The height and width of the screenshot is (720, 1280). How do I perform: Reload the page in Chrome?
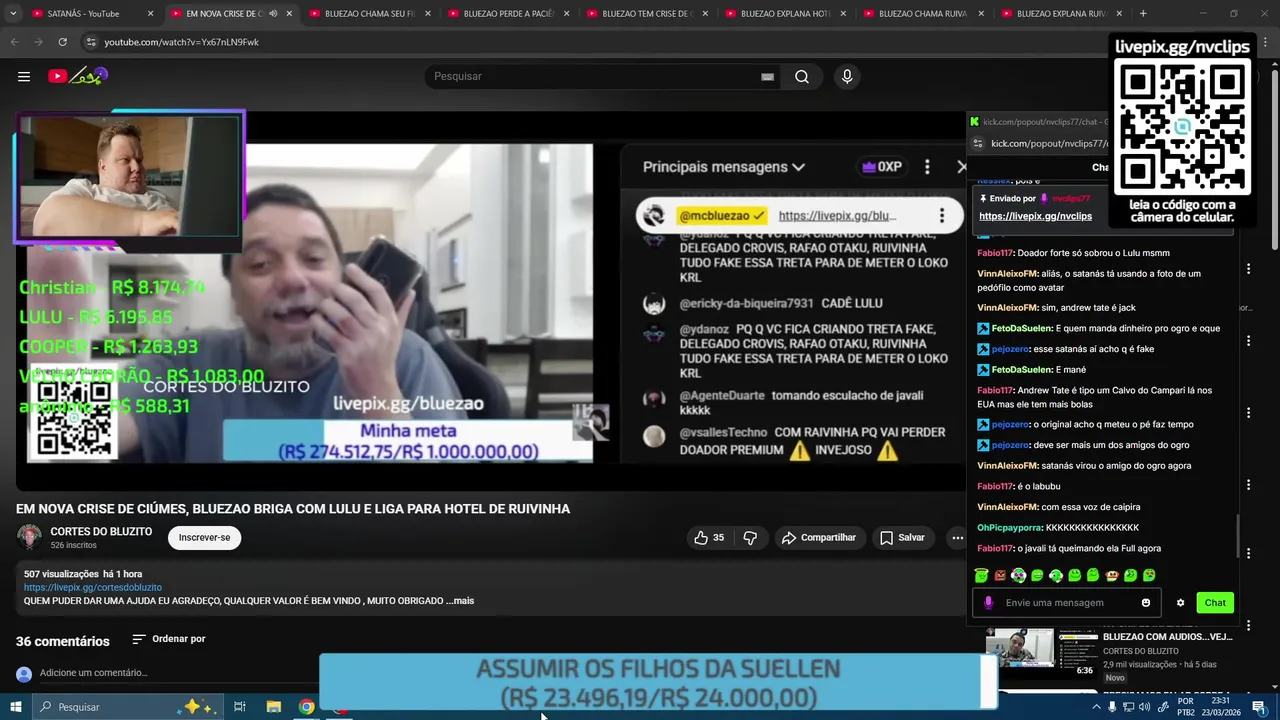point(62,42)
